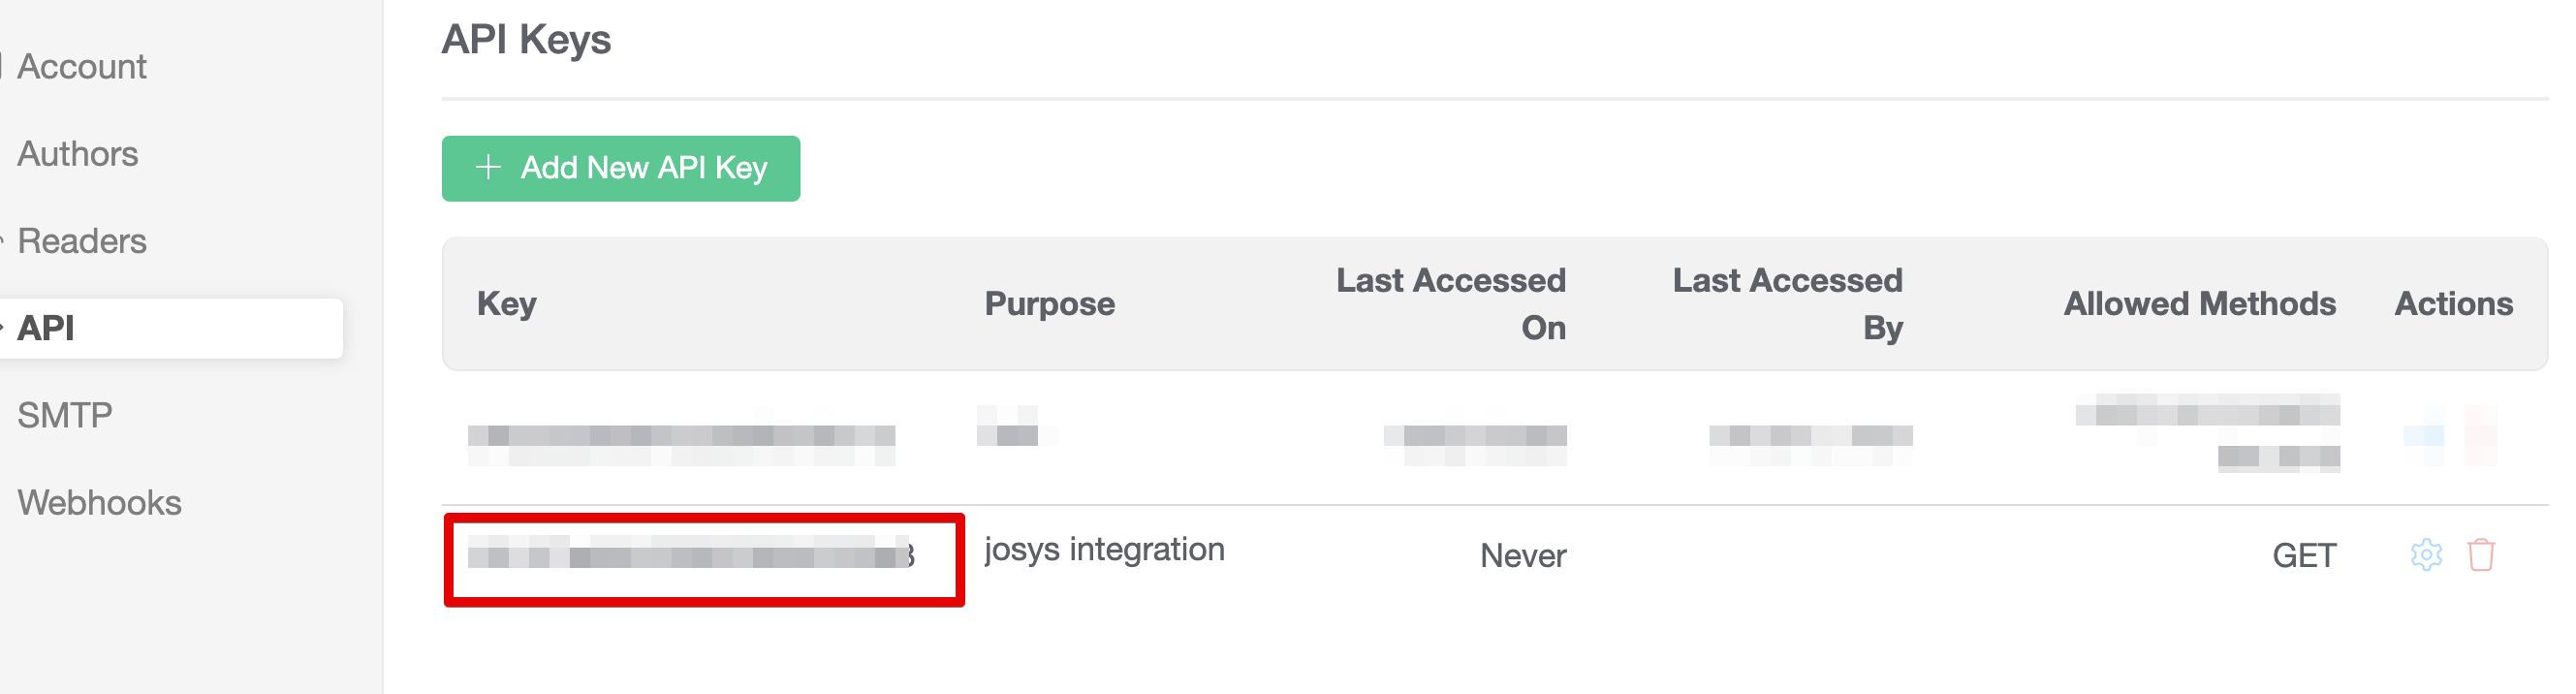Delete the josys integration API key
2576x694 pixels.
pos(2481,554)
